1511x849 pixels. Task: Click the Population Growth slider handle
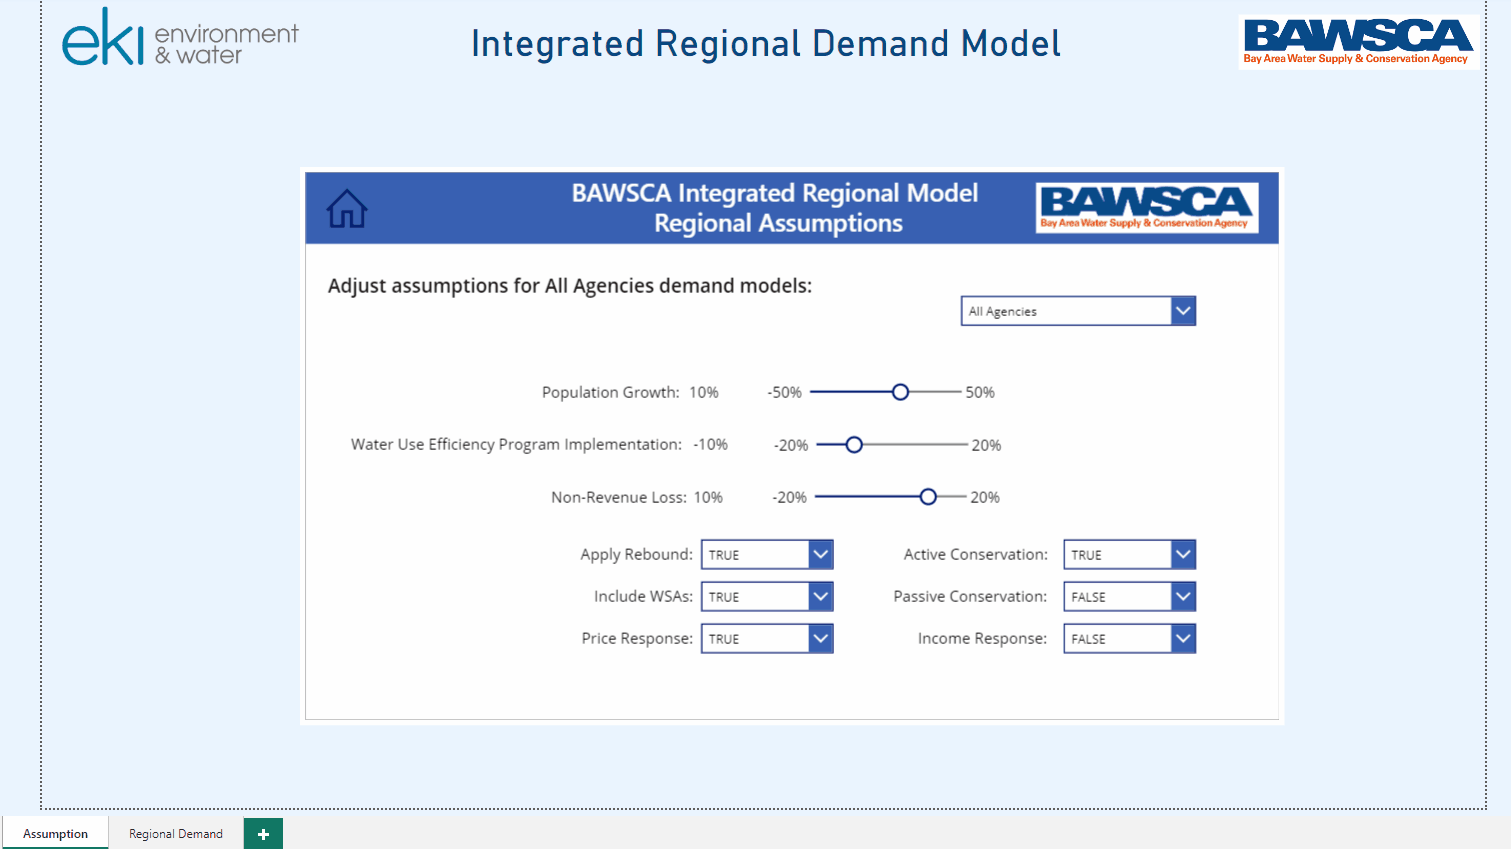[900, 392]
